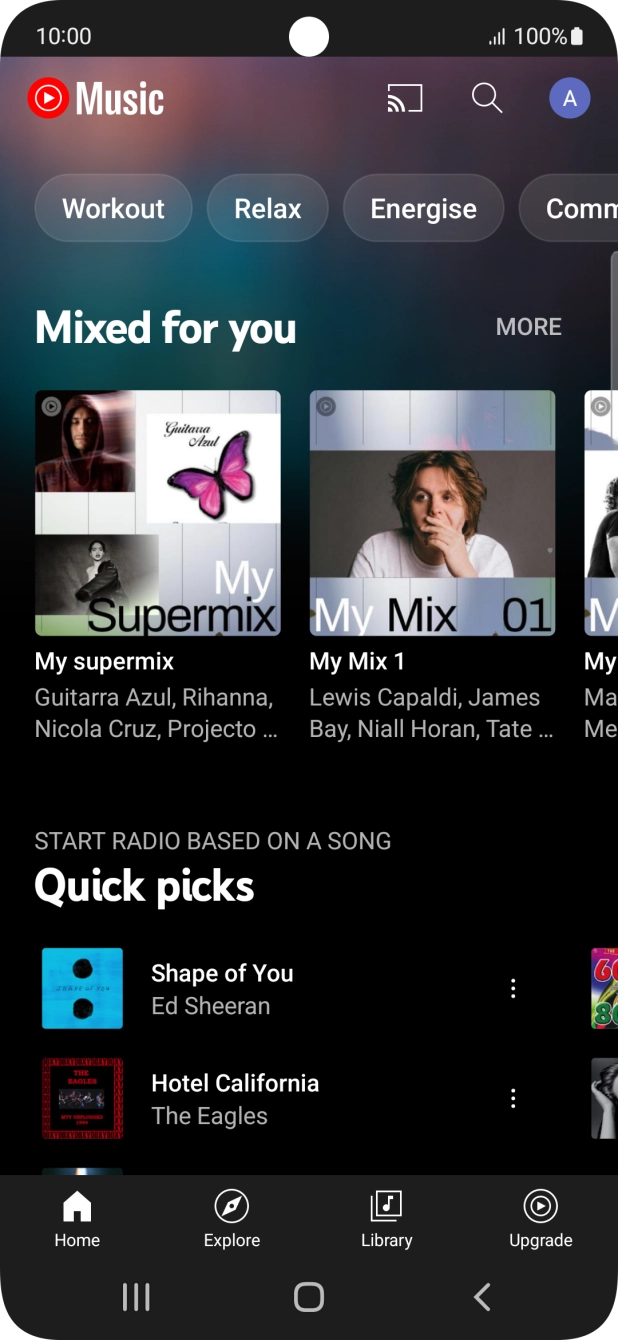618x1340 pixels.
Task: Open options menu for Hotel California
Action: (513, 1098)
